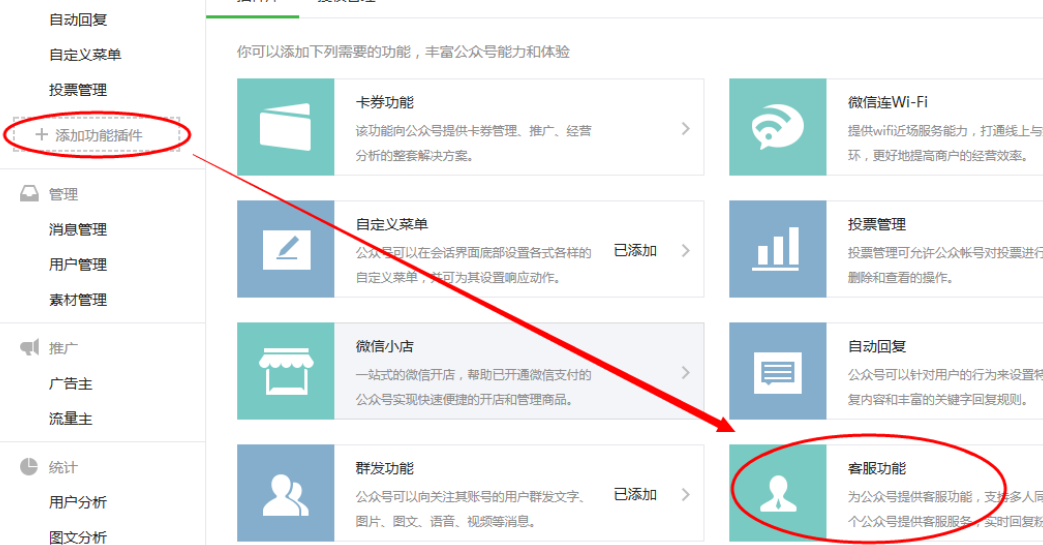The width and height of the screenshot is (1043, 545).
Task: Expand the 群发功能 card arrow chevron
Action: [686, 494]
